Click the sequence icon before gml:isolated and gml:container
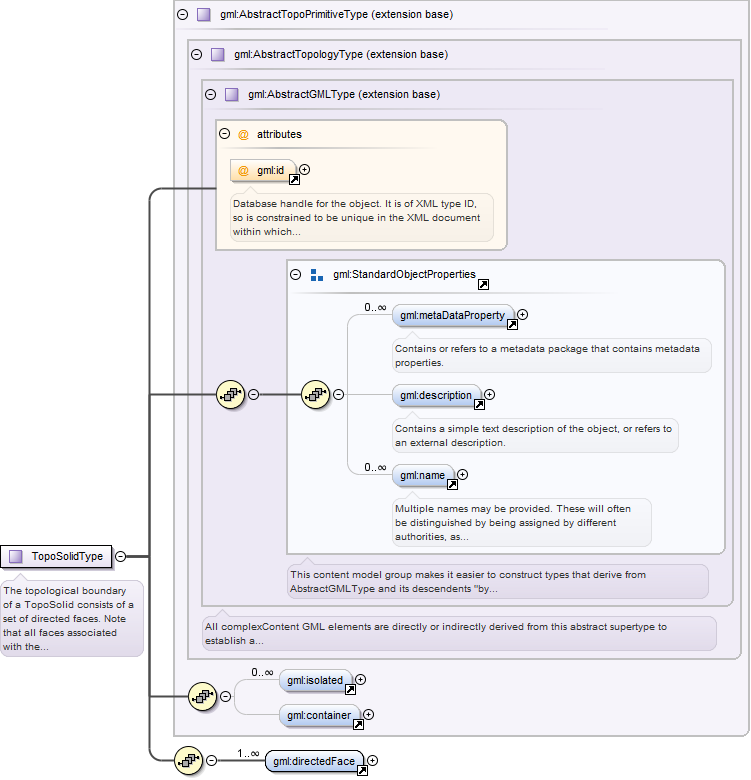This screenshot has height=780, width=751. point(203,696)
